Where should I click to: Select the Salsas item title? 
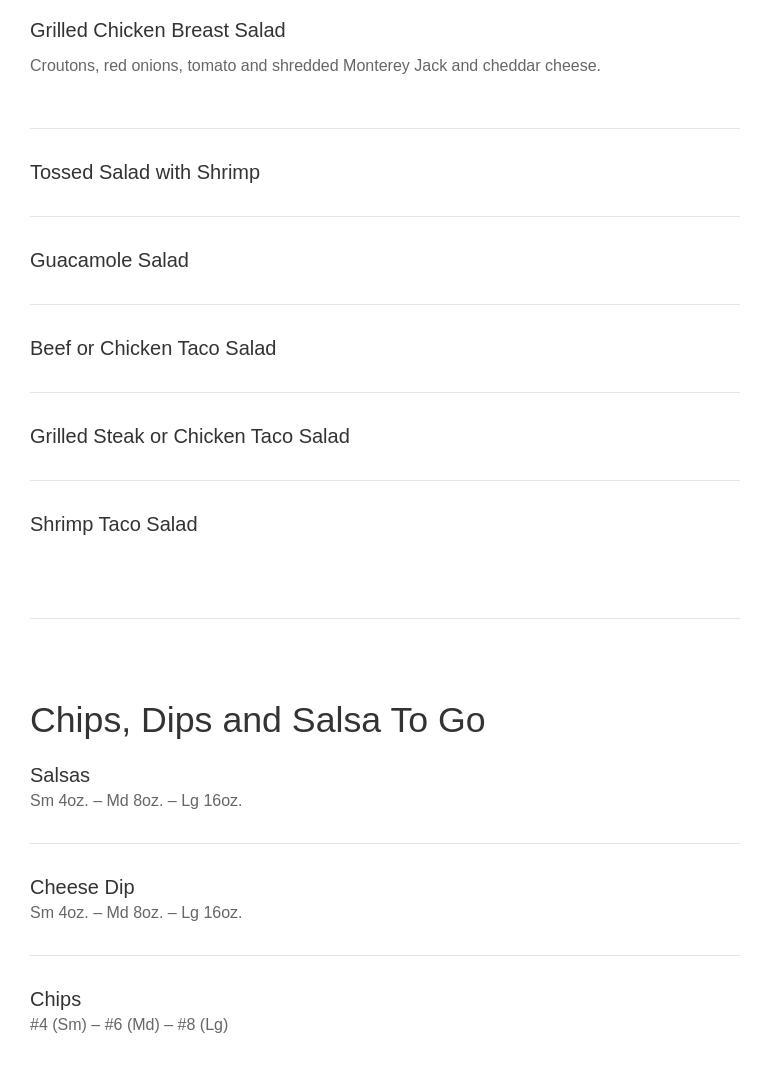(x=60, y=776)
